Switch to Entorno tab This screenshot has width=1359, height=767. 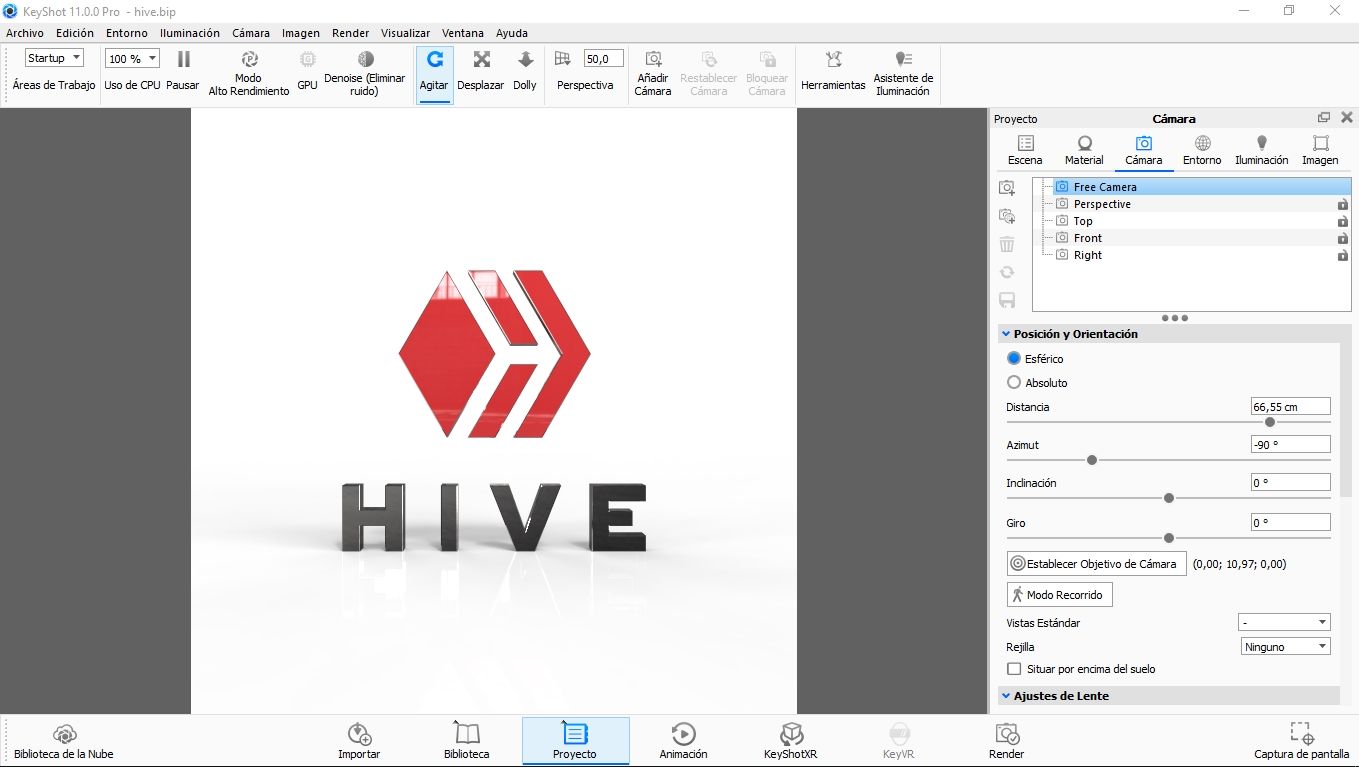pos(1202,151)
